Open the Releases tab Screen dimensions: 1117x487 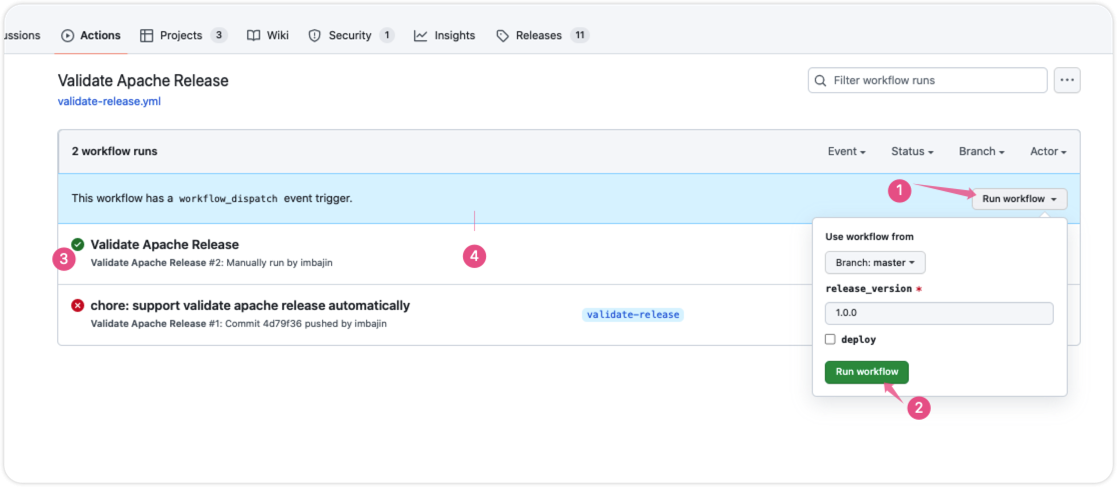tap(543, 36)
